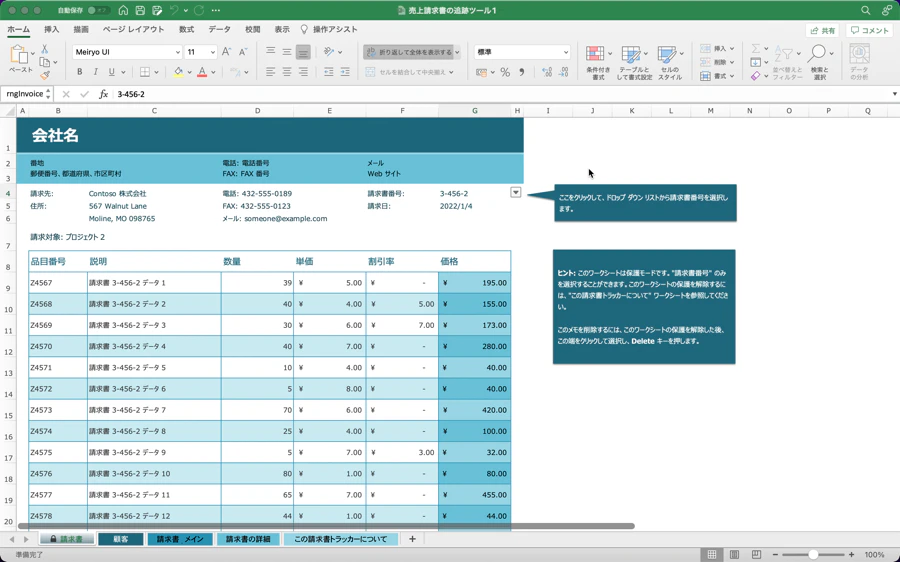Switch to Page Break Preview in status bar
This screenshot has height=562, width=900.
click(x=757, y=555)
